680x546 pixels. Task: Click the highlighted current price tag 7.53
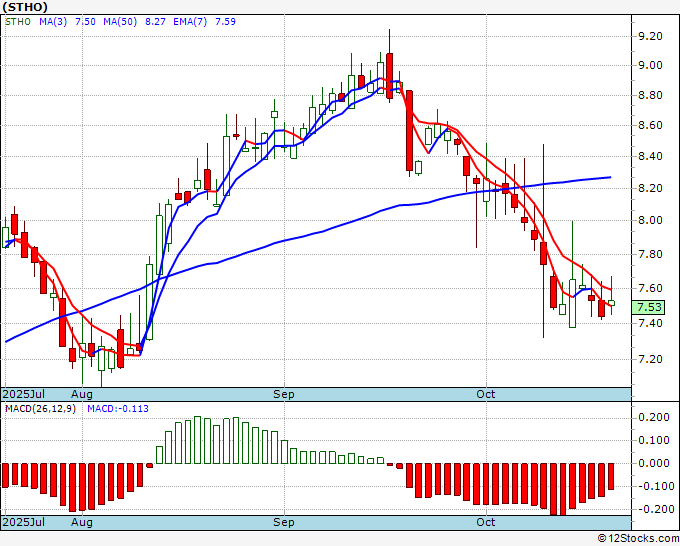click(649, 307)
